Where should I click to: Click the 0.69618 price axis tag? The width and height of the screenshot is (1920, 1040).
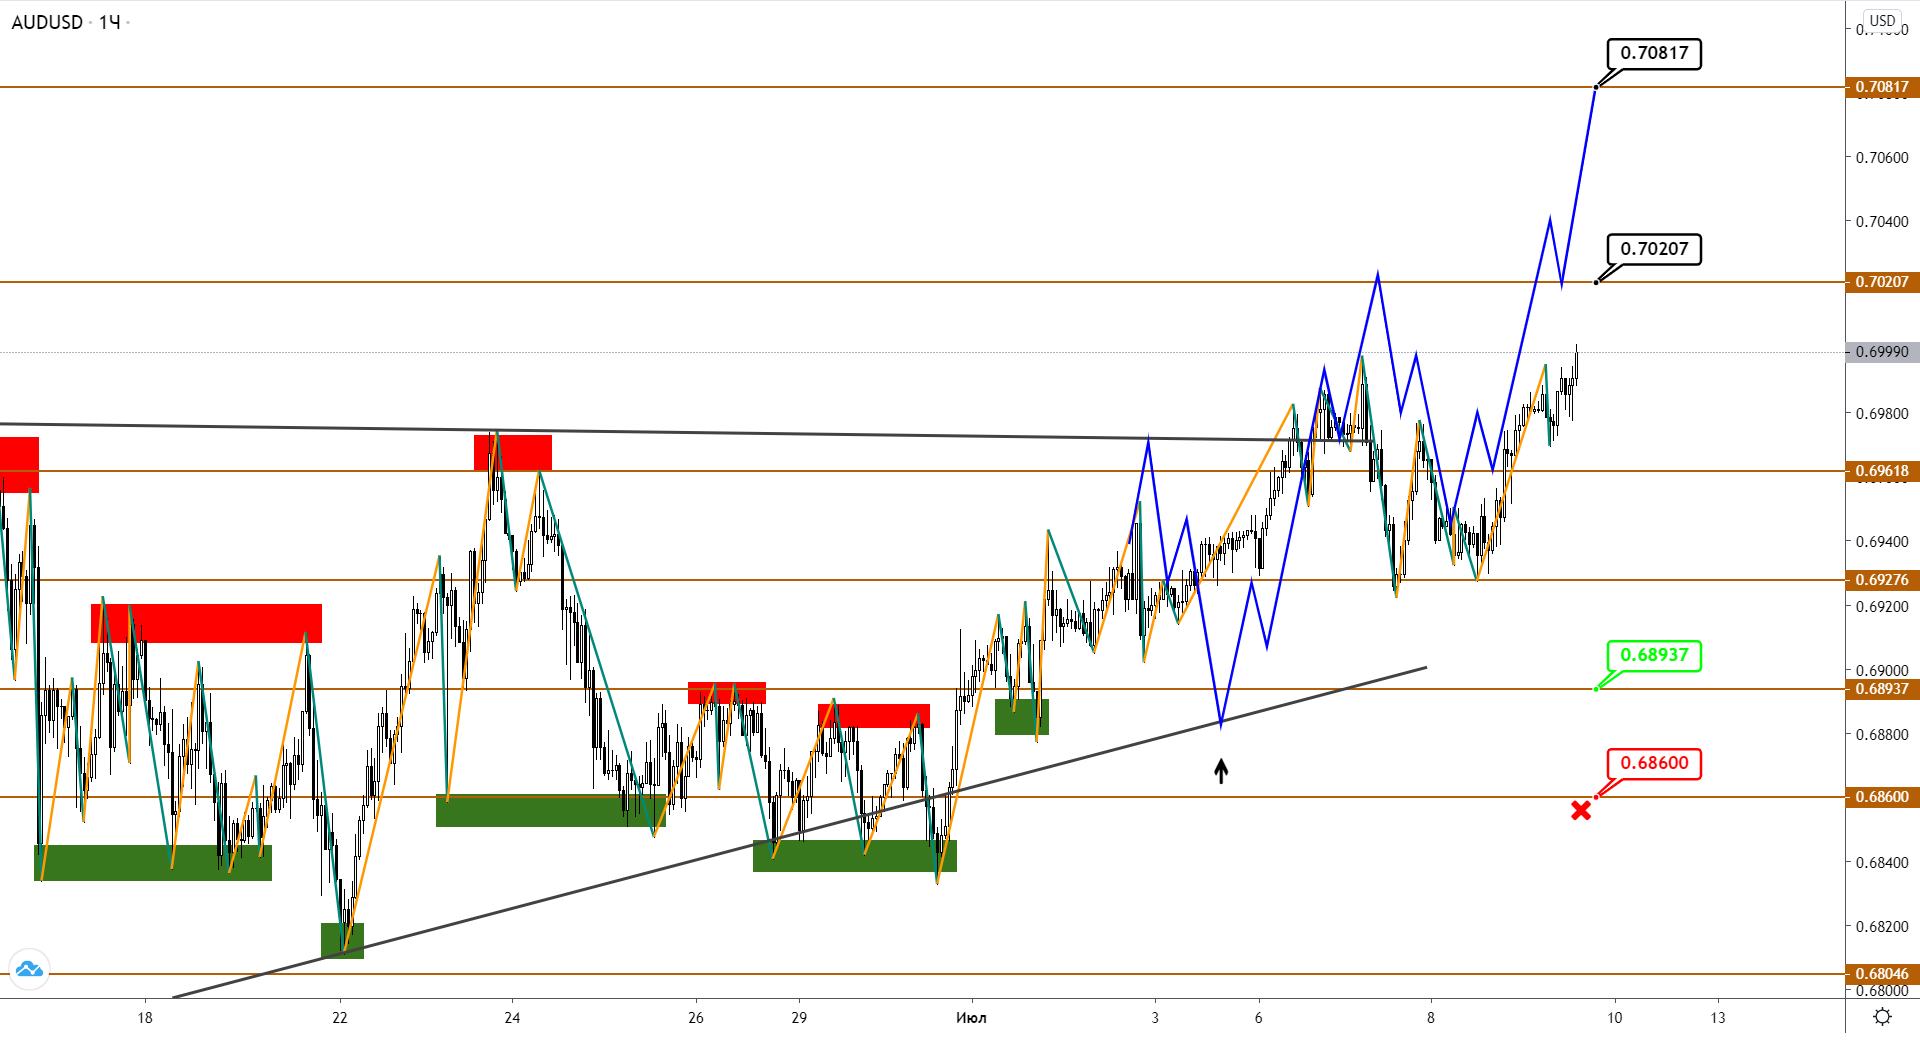(1882, 471)
